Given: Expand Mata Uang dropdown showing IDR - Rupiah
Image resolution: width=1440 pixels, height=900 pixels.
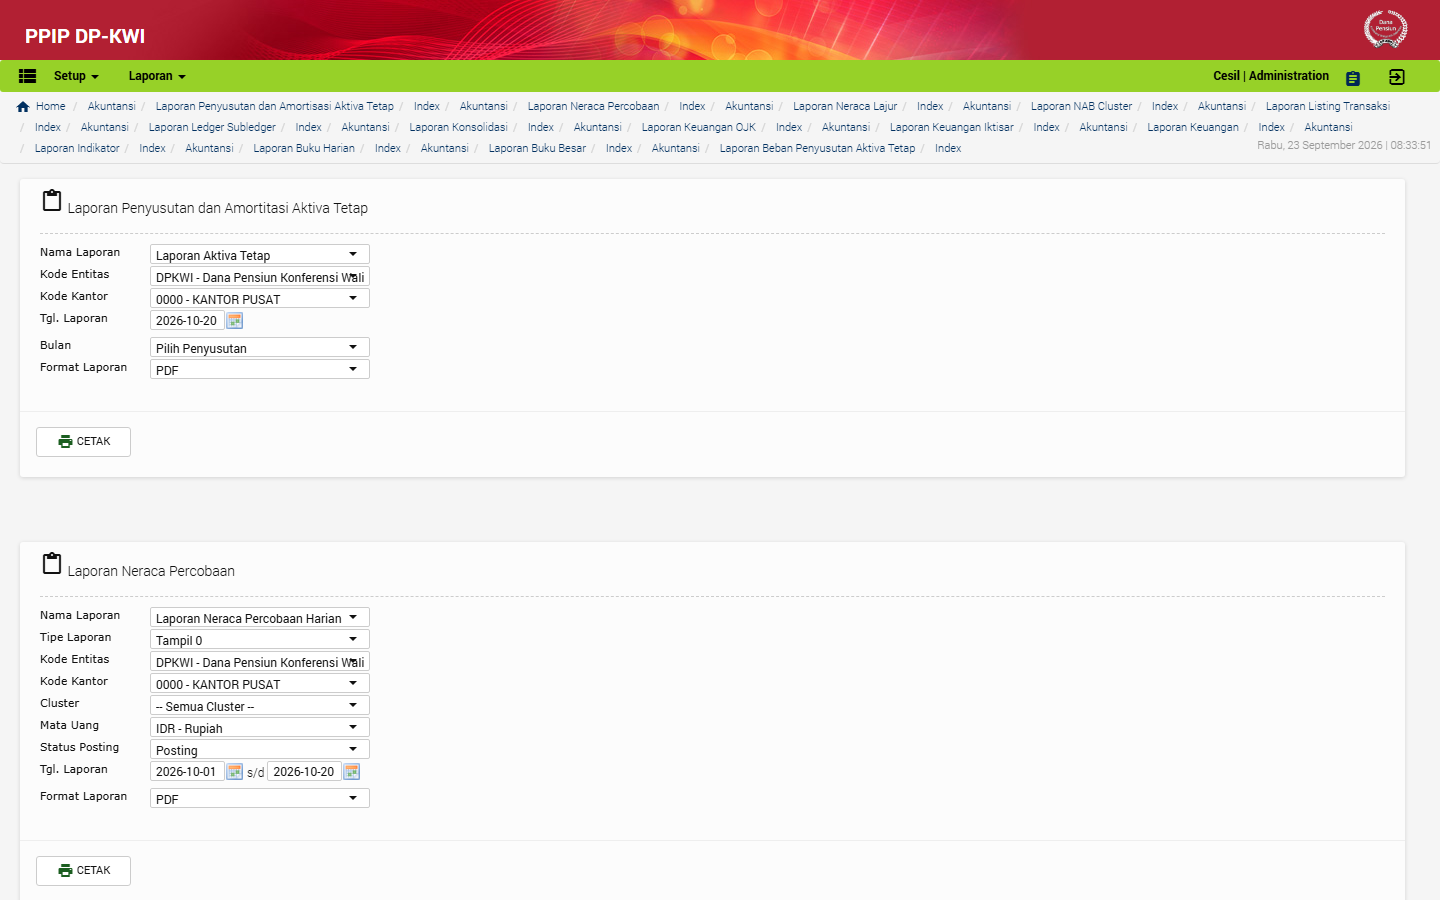Looking at the screenshot, I should [260, 728].
